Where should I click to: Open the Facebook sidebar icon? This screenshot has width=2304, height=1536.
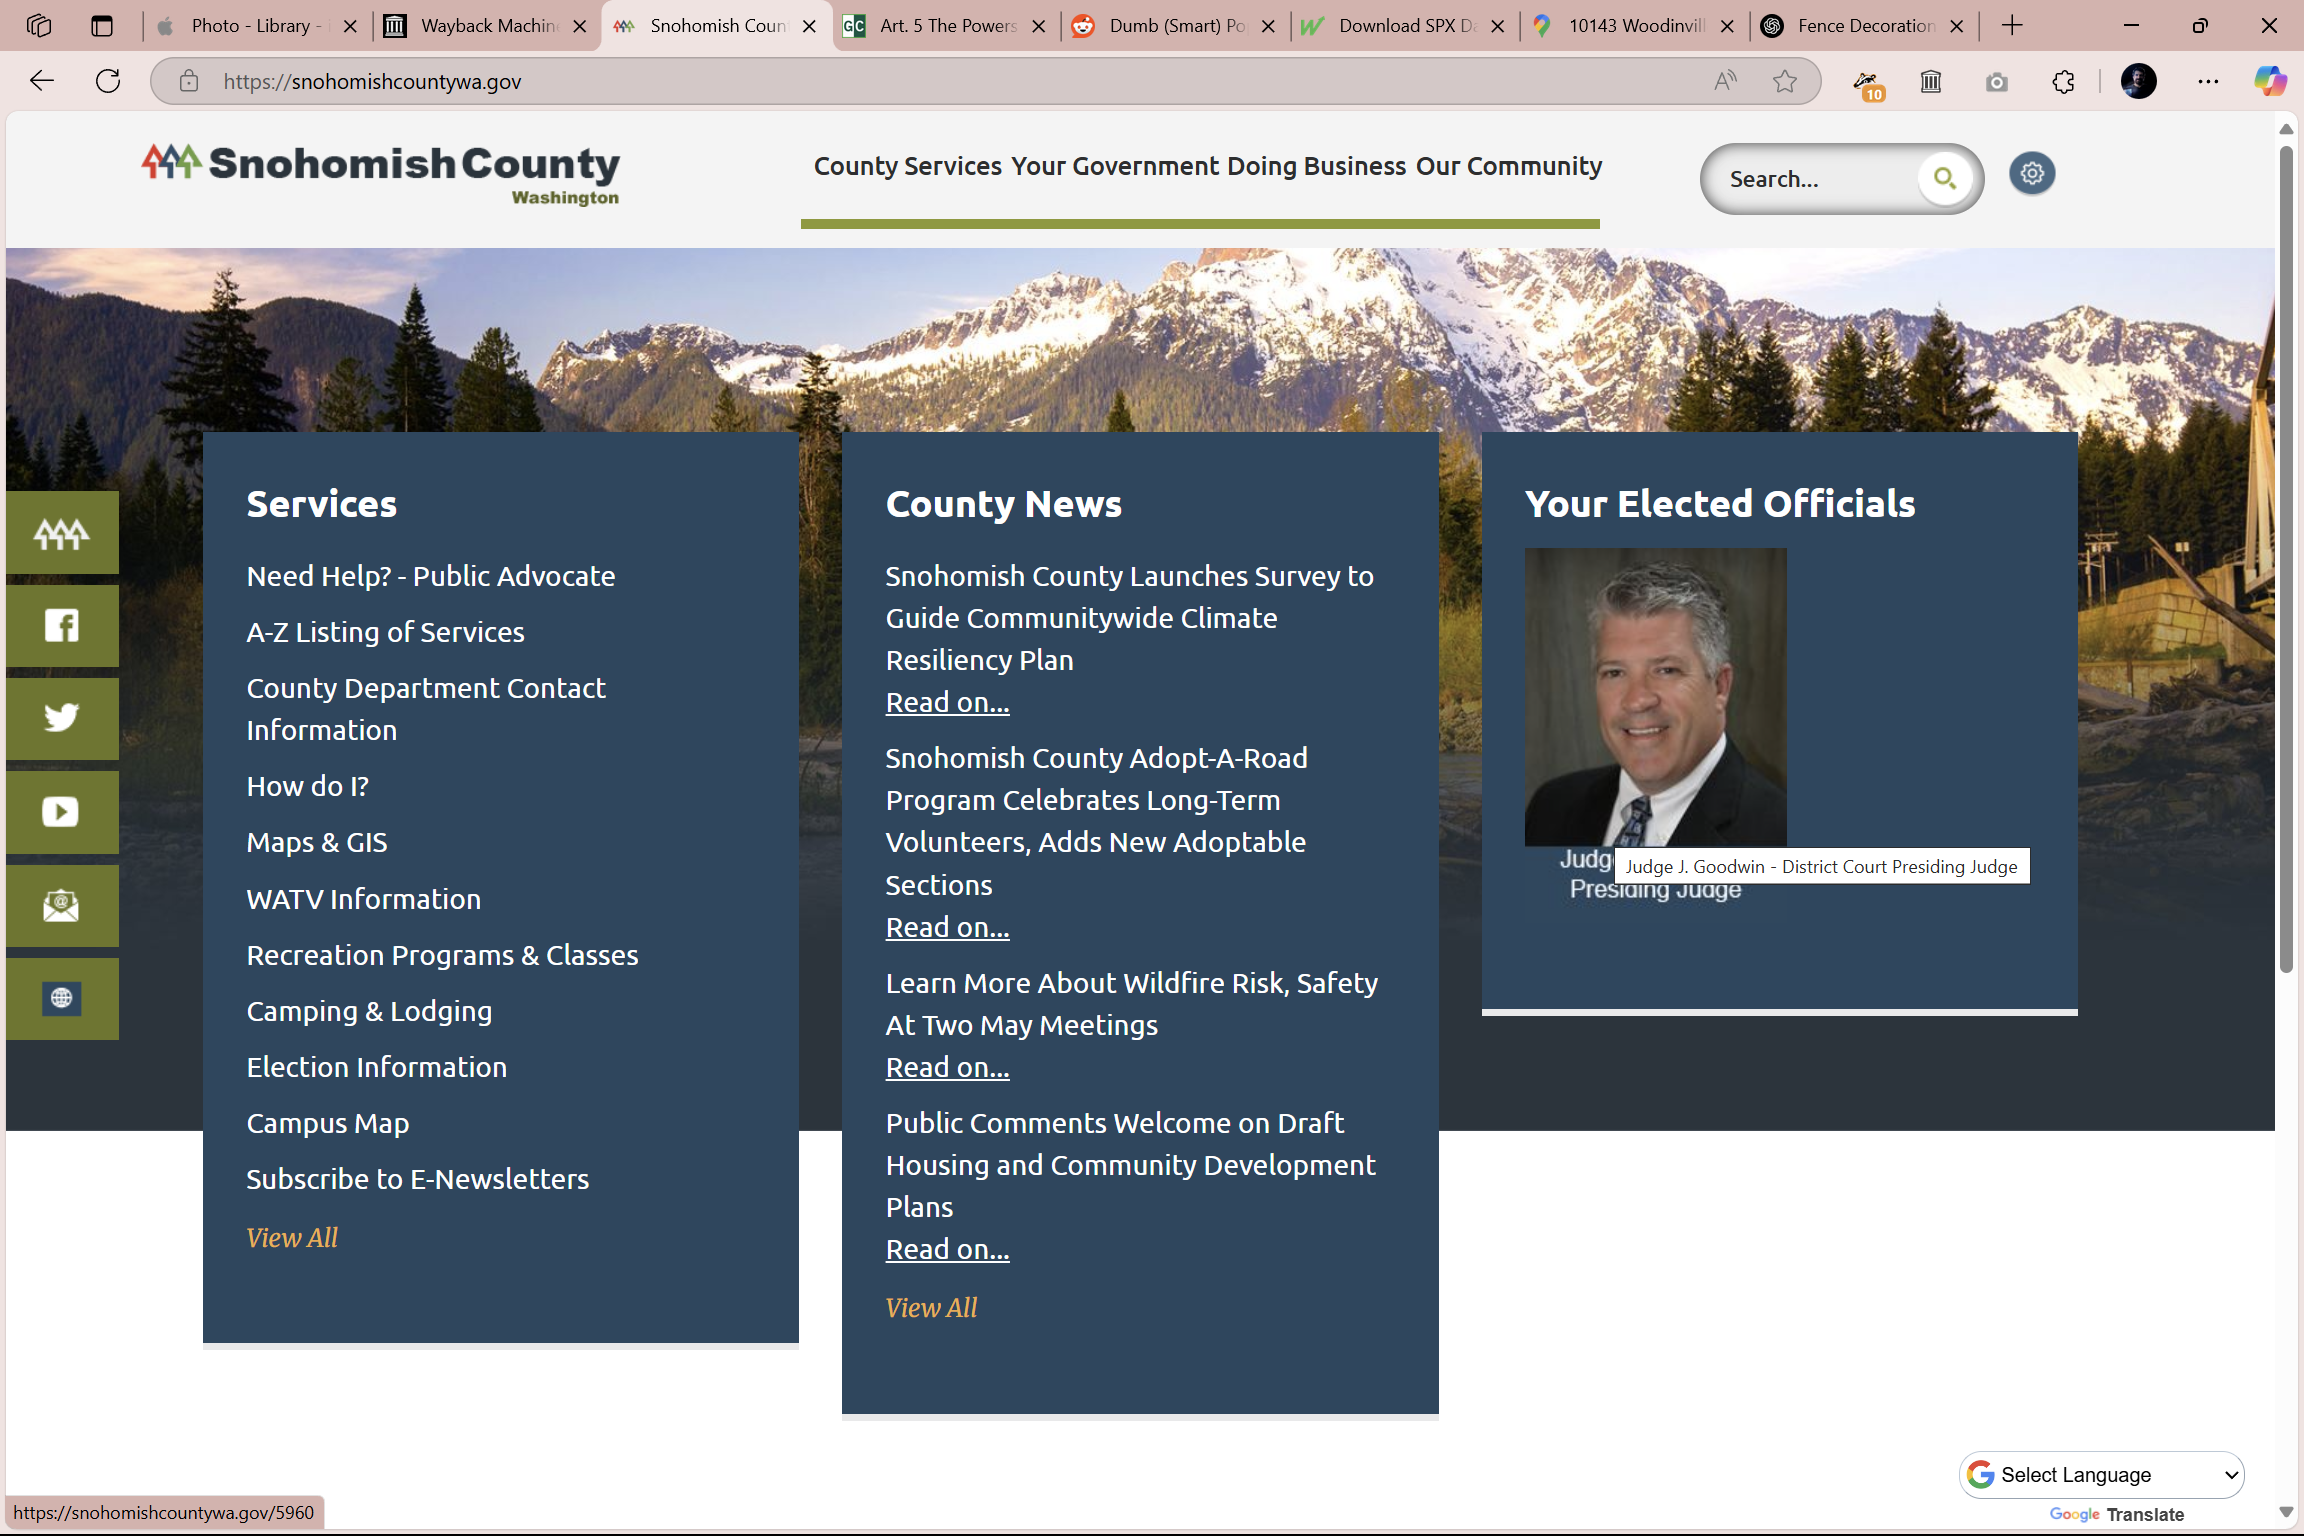[62, 626]
